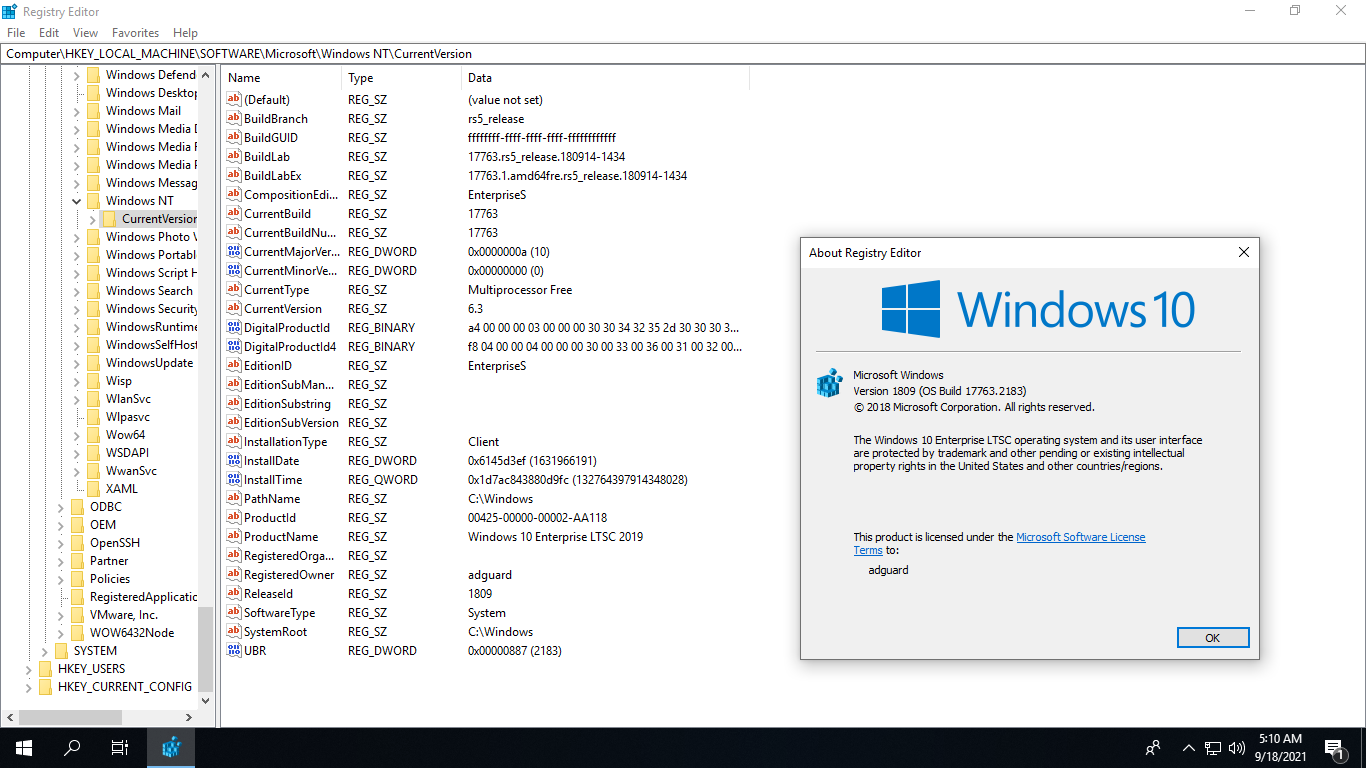1366x768 pixels.
Task: Select the CurrentBuild value row
Action: click(486, 214)
